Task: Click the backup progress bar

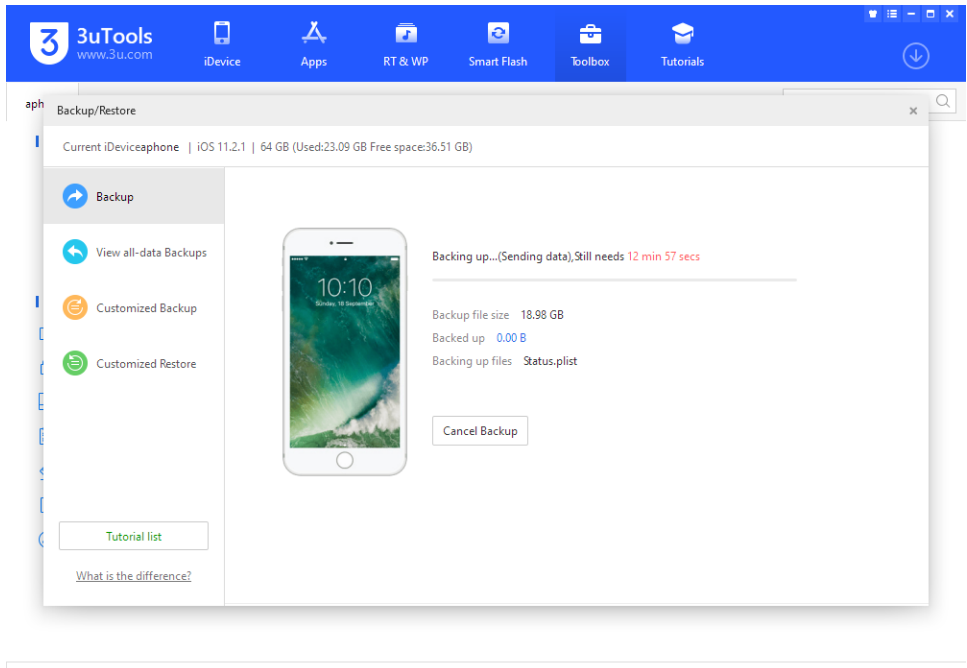Action: coord(613,279)
